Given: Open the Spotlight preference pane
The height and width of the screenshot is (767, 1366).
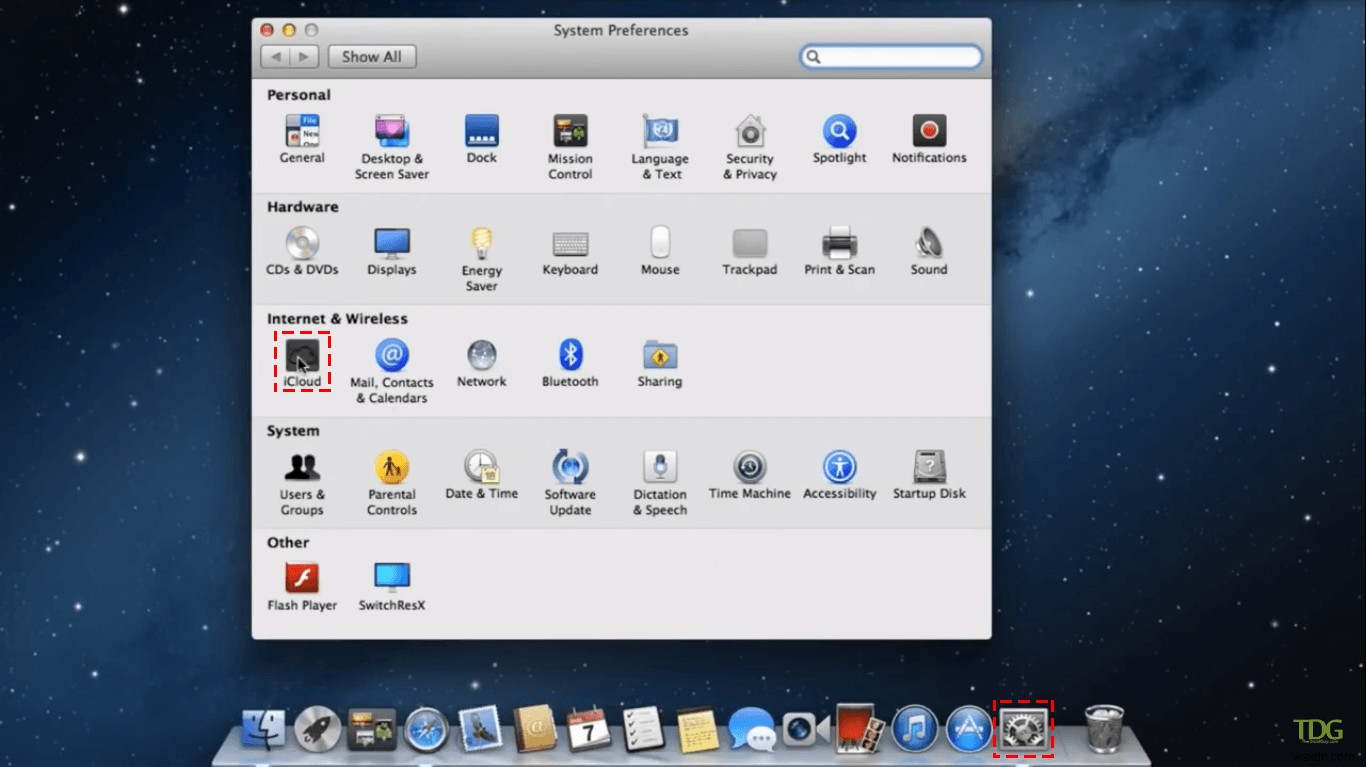Looking at the screenshot, I should (x=839, y=131).
